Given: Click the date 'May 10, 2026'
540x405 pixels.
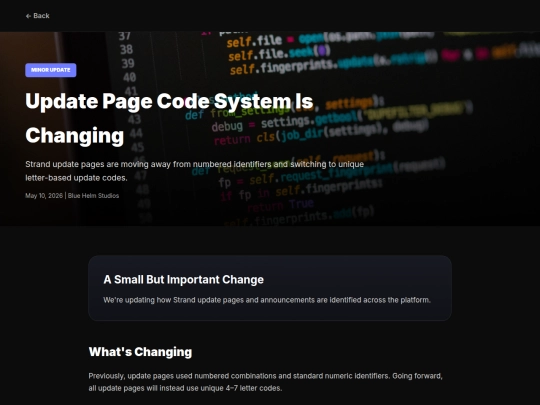Looking at the screenshot, I should point(44,196).
